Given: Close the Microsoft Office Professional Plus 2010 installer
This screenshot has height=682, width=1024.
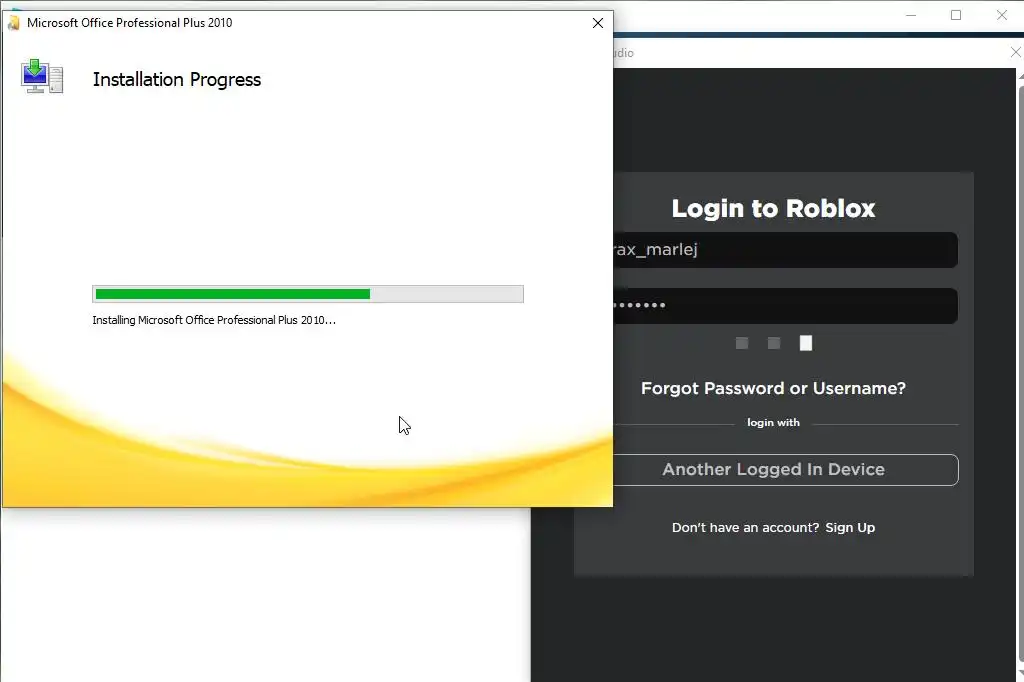Looking at the screenshot, I should pyautogui.click(x=598, y=23).
